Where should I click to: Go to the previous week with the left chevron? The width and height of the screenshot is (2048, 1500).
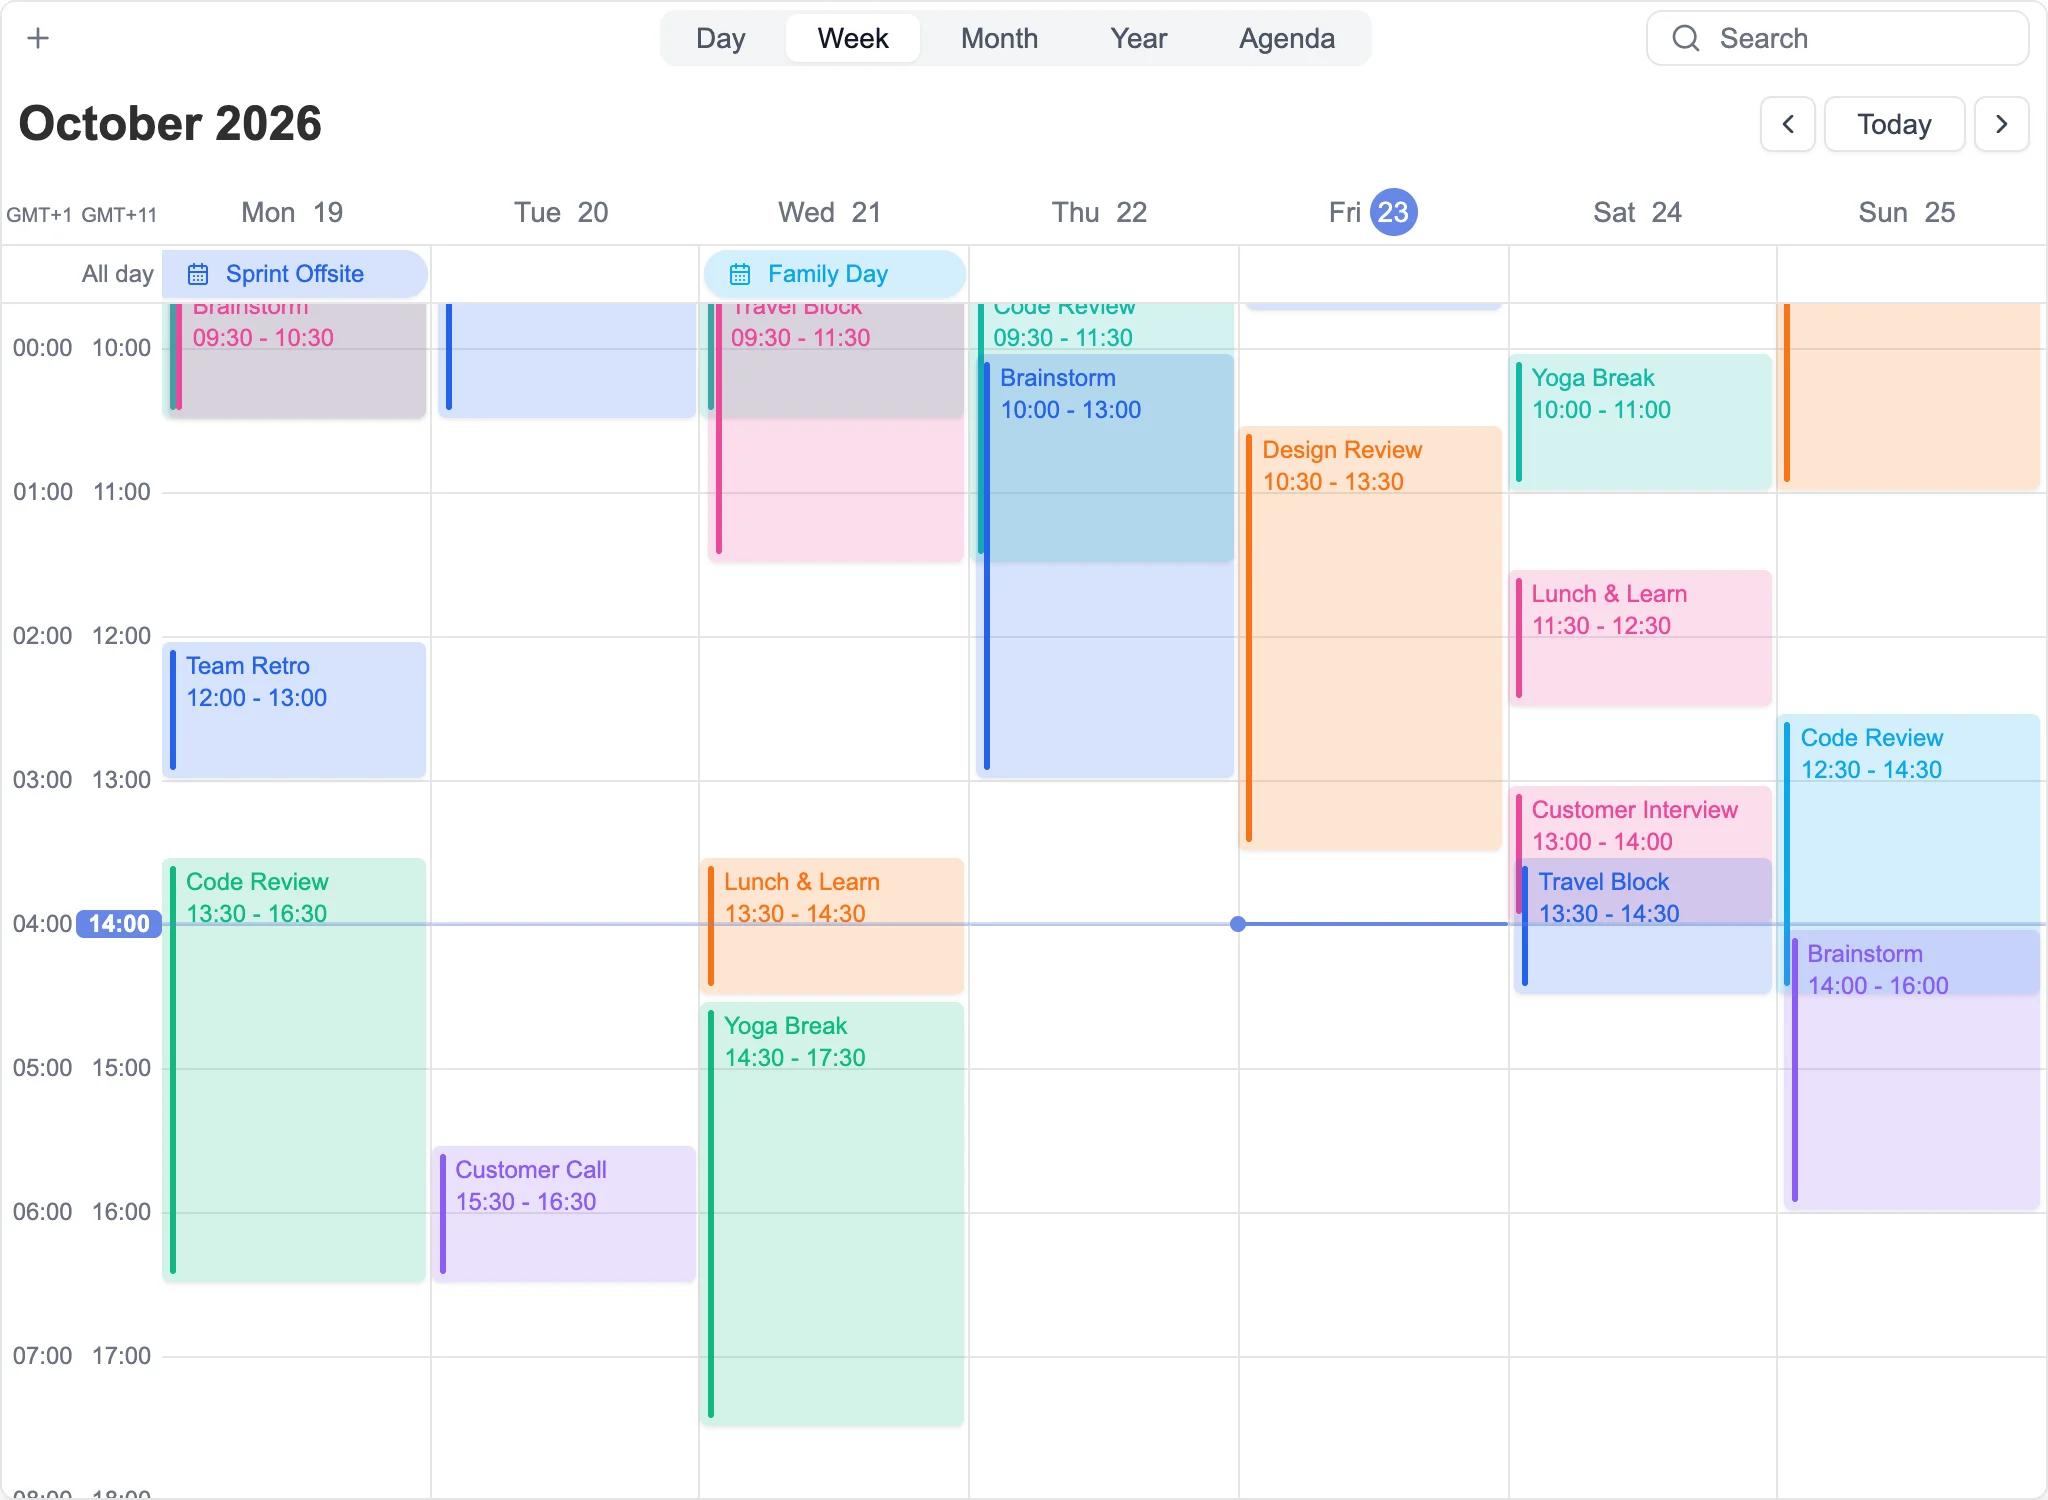pyautogui.click(x=1788, y=124)
